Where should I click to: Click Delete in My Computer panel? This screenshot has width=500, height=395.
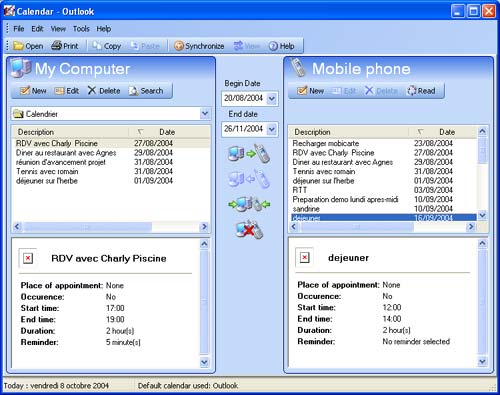tap(104, 91)
